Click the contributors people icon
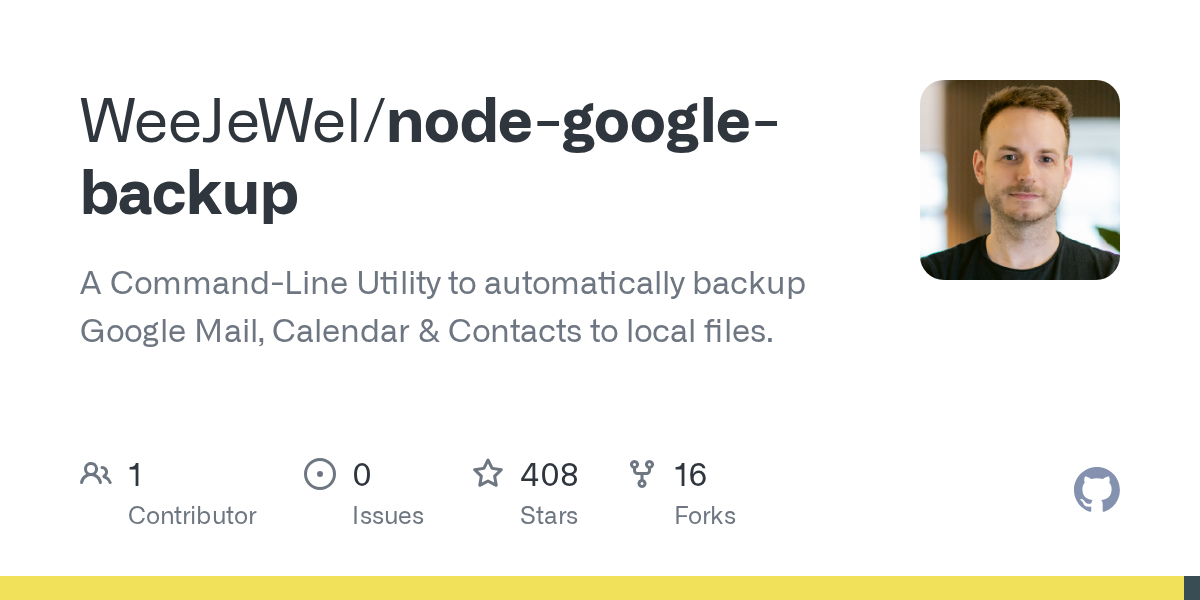The height and width of the screenshot is (600, 1200). [96, 474]
